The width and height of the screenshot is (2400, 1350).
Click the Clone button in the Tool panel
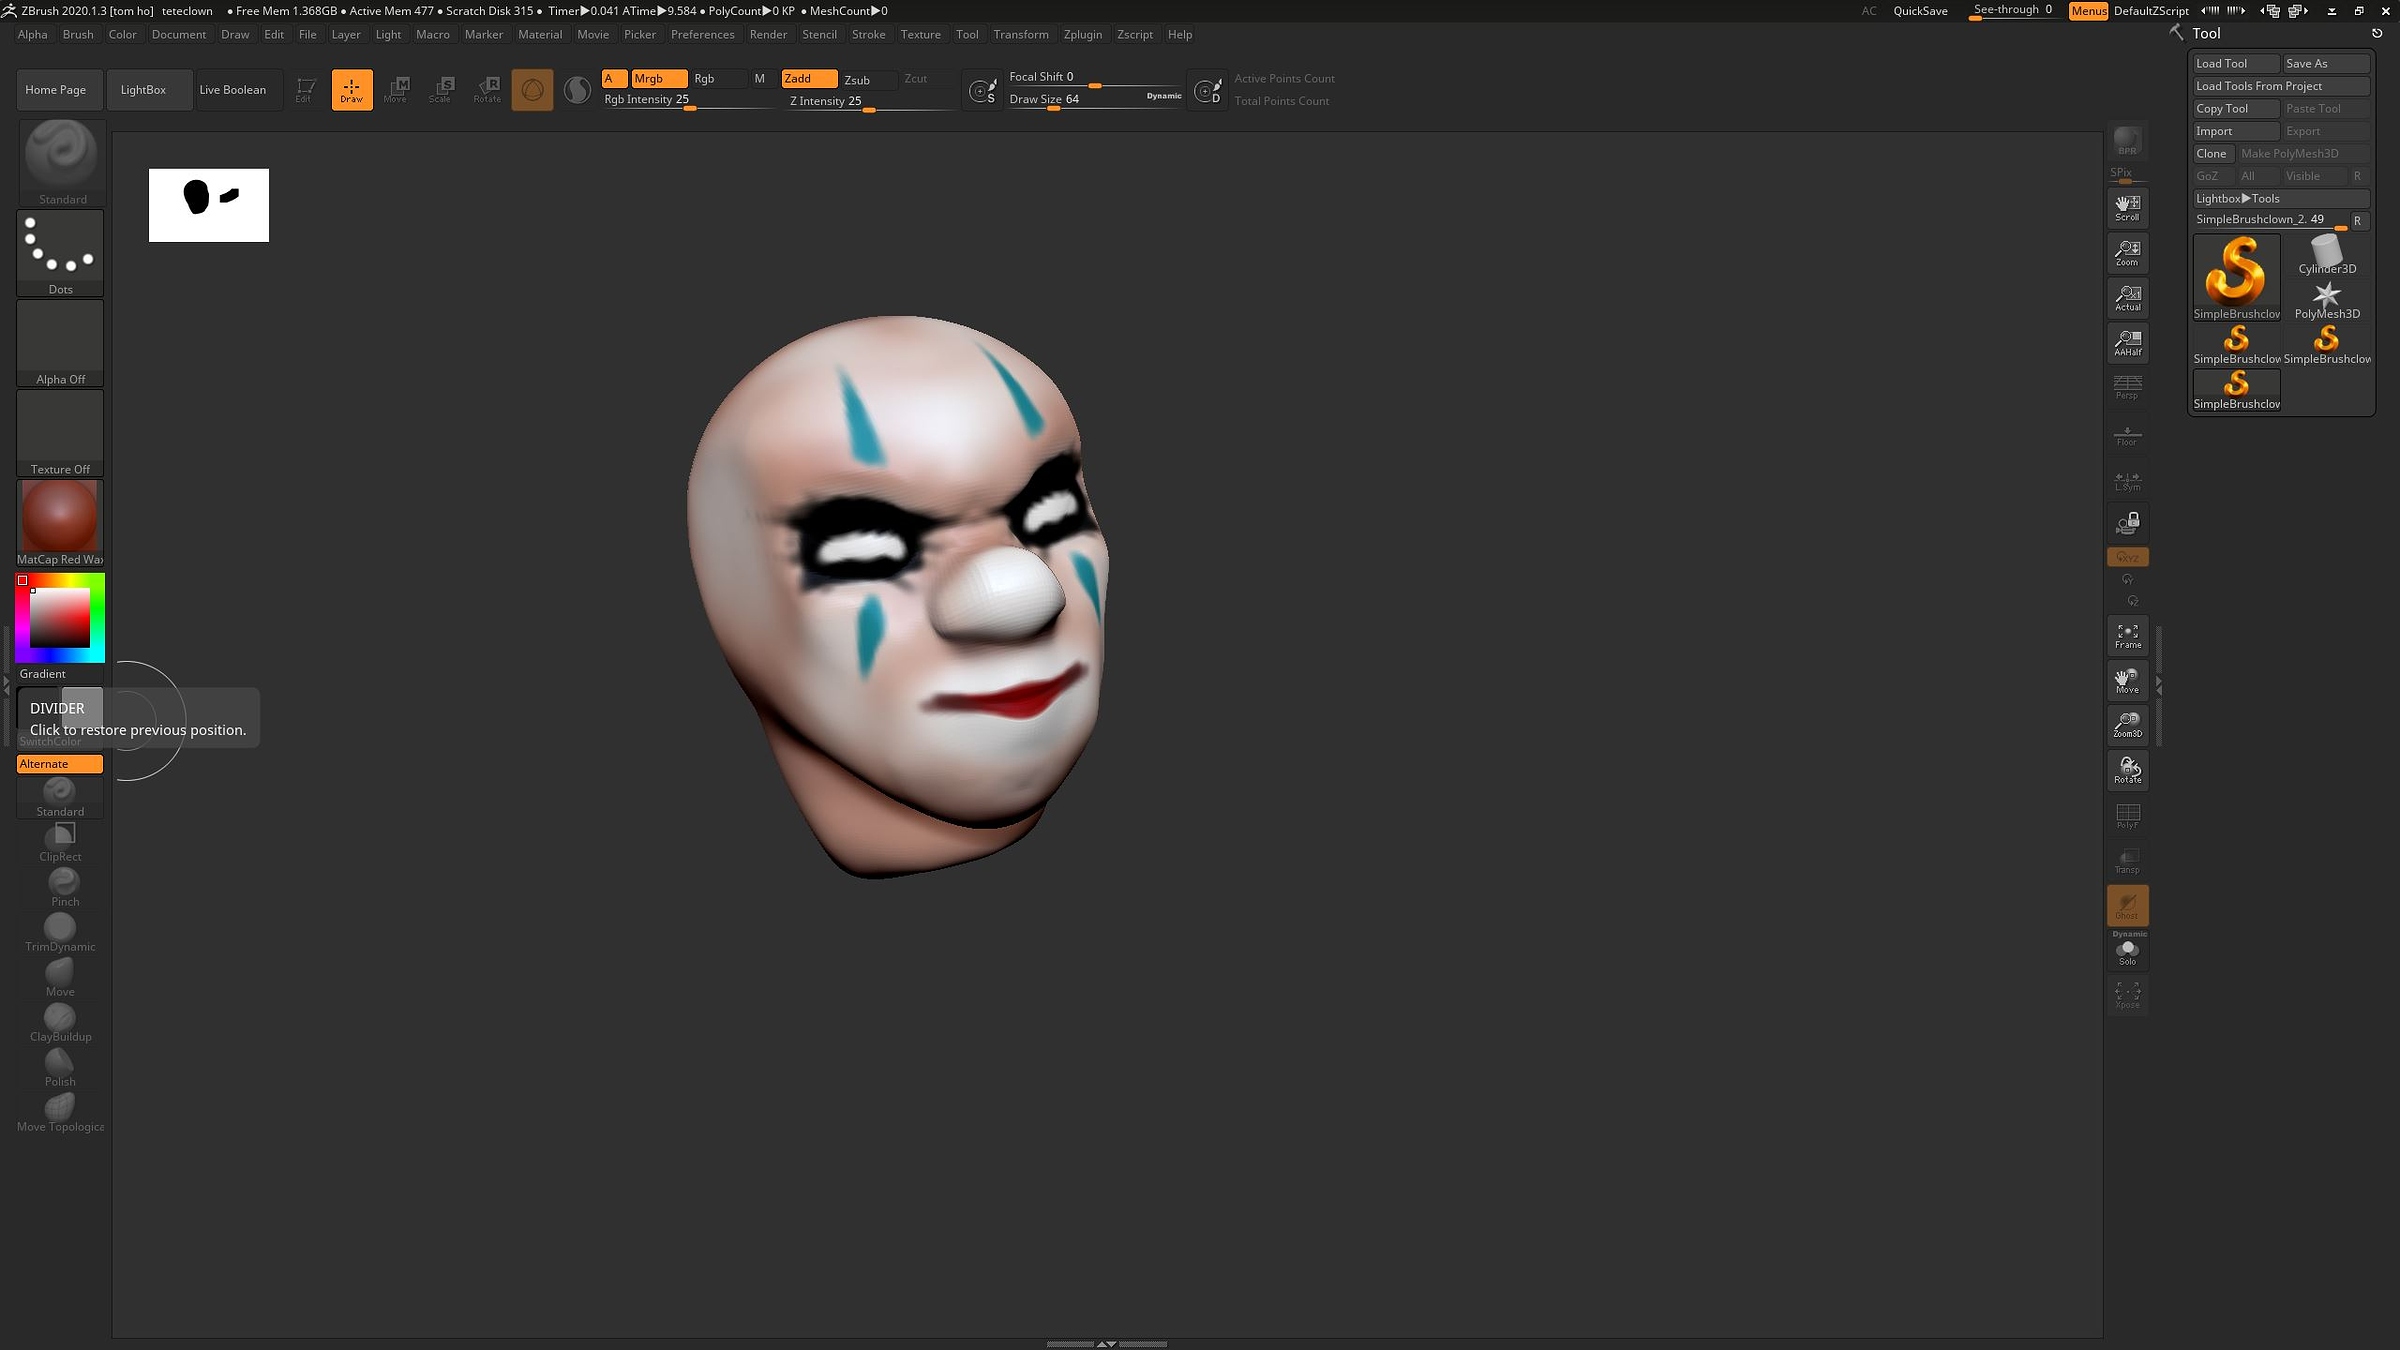pos(2212,153)
